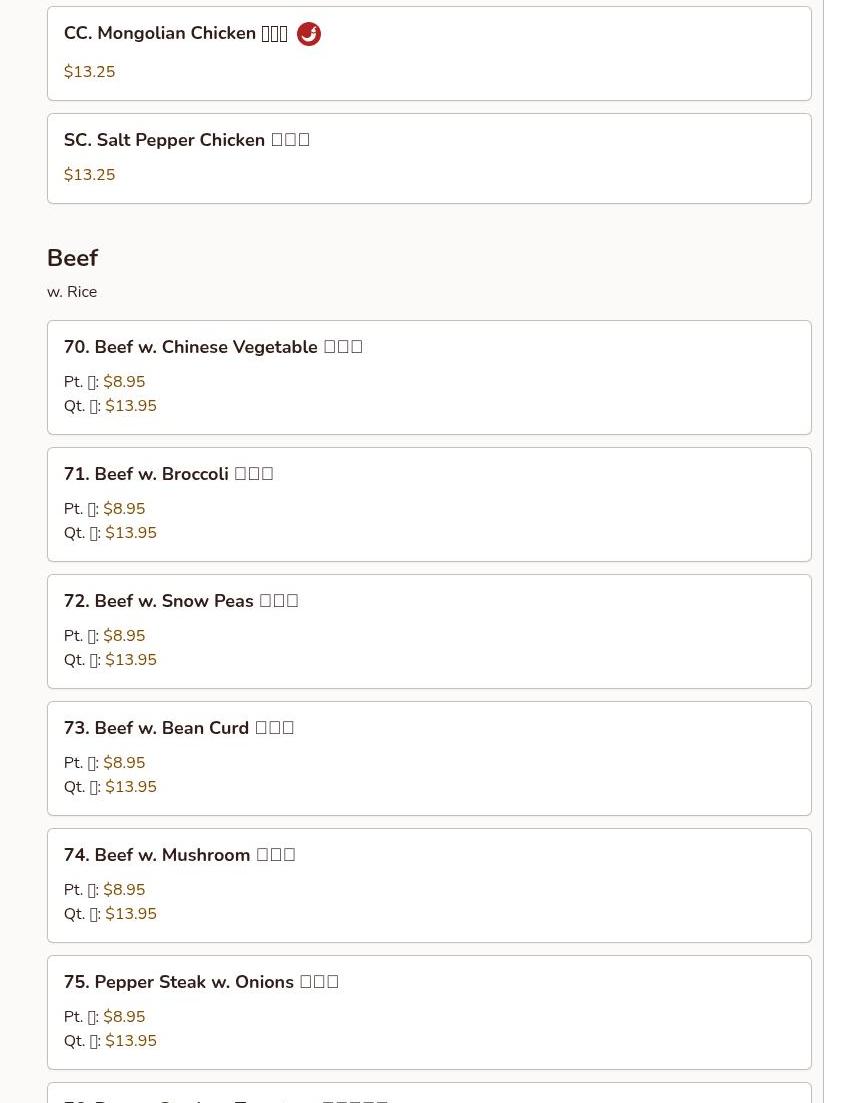Select Qt. $13.95 under Beef w. Bean Curd

(110, 786)
